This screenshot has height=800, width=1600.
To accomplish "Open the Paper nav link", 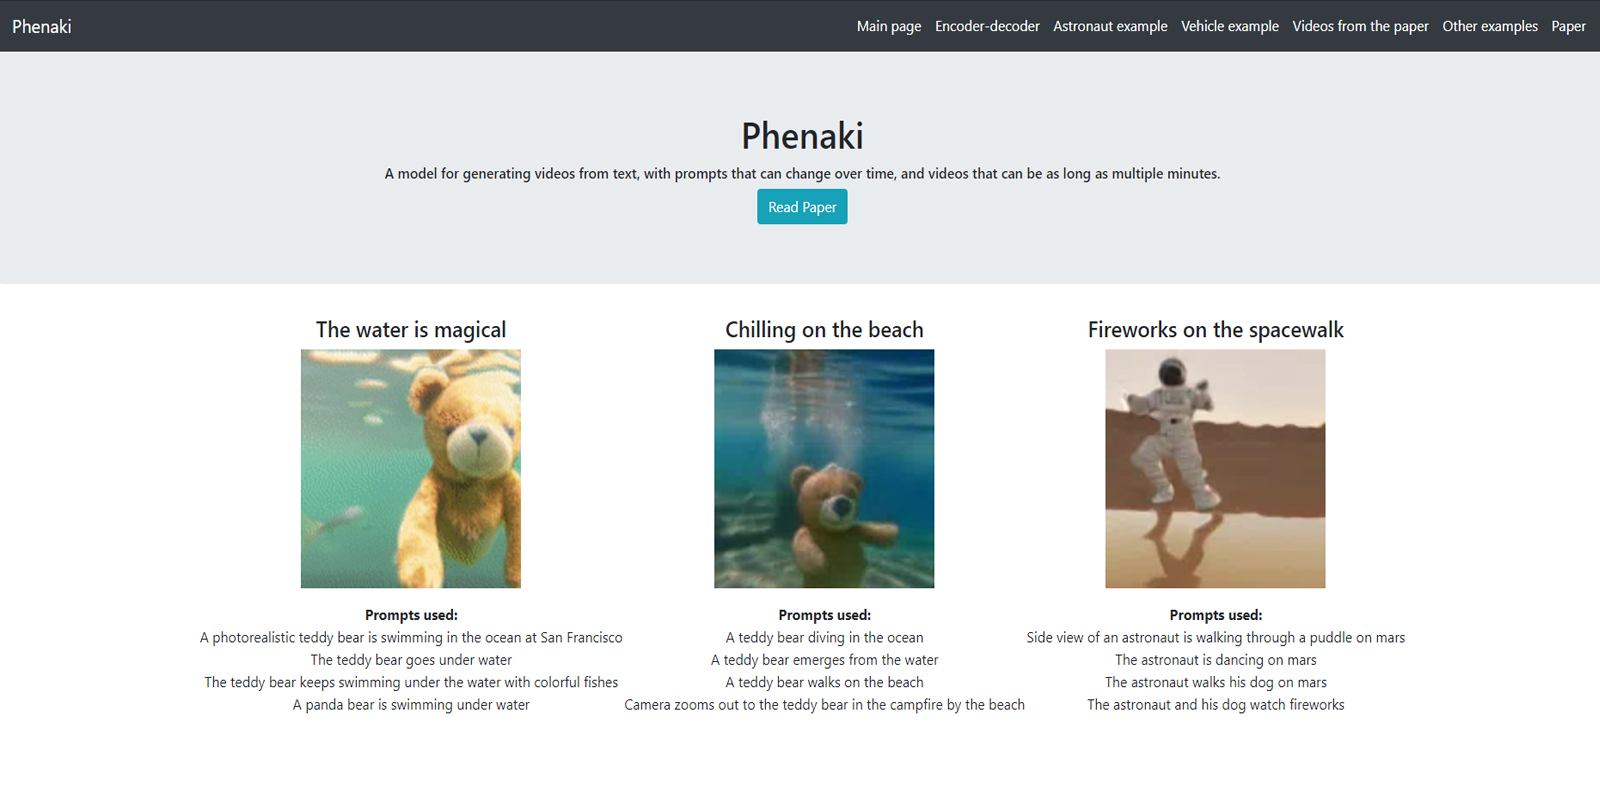I will [1567, 27].
